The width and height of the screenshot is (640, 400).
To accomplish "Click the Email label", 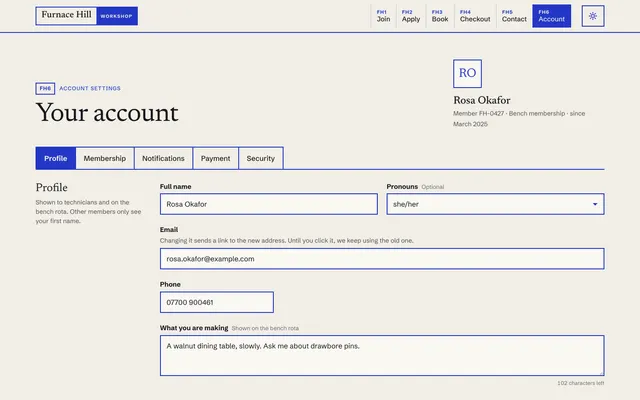I will pos(169,229).
